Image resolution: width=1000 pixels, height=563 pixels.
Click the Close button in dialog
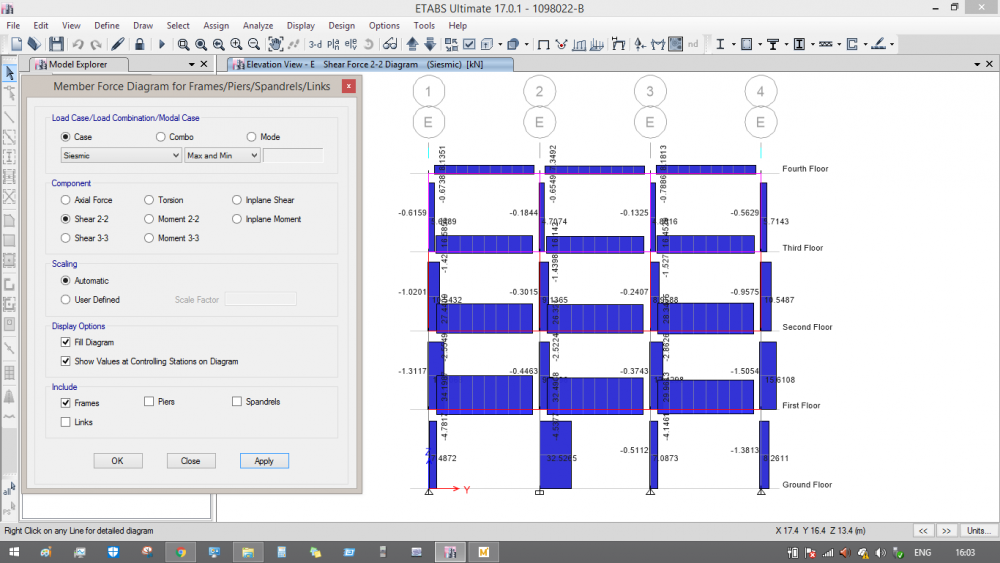tap(191, 460)
